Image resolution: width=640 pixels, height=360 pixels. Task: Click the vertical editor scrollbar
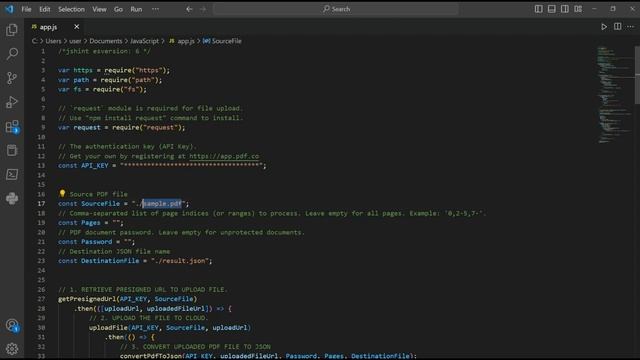coord(637,76)
